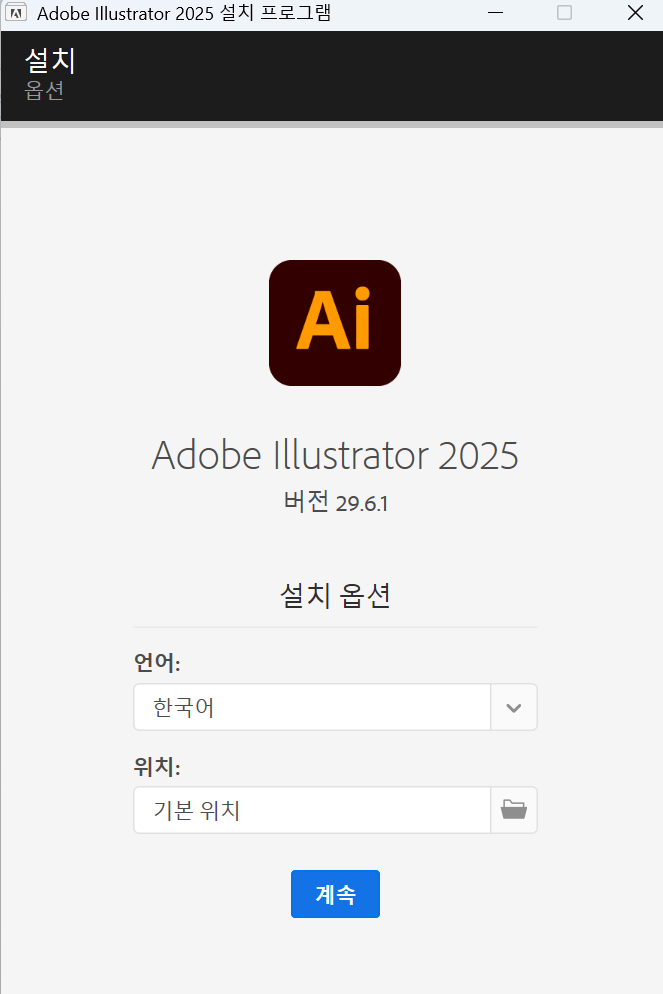Expand the 언어 dropdown arrow

click(x=513, y=707)
